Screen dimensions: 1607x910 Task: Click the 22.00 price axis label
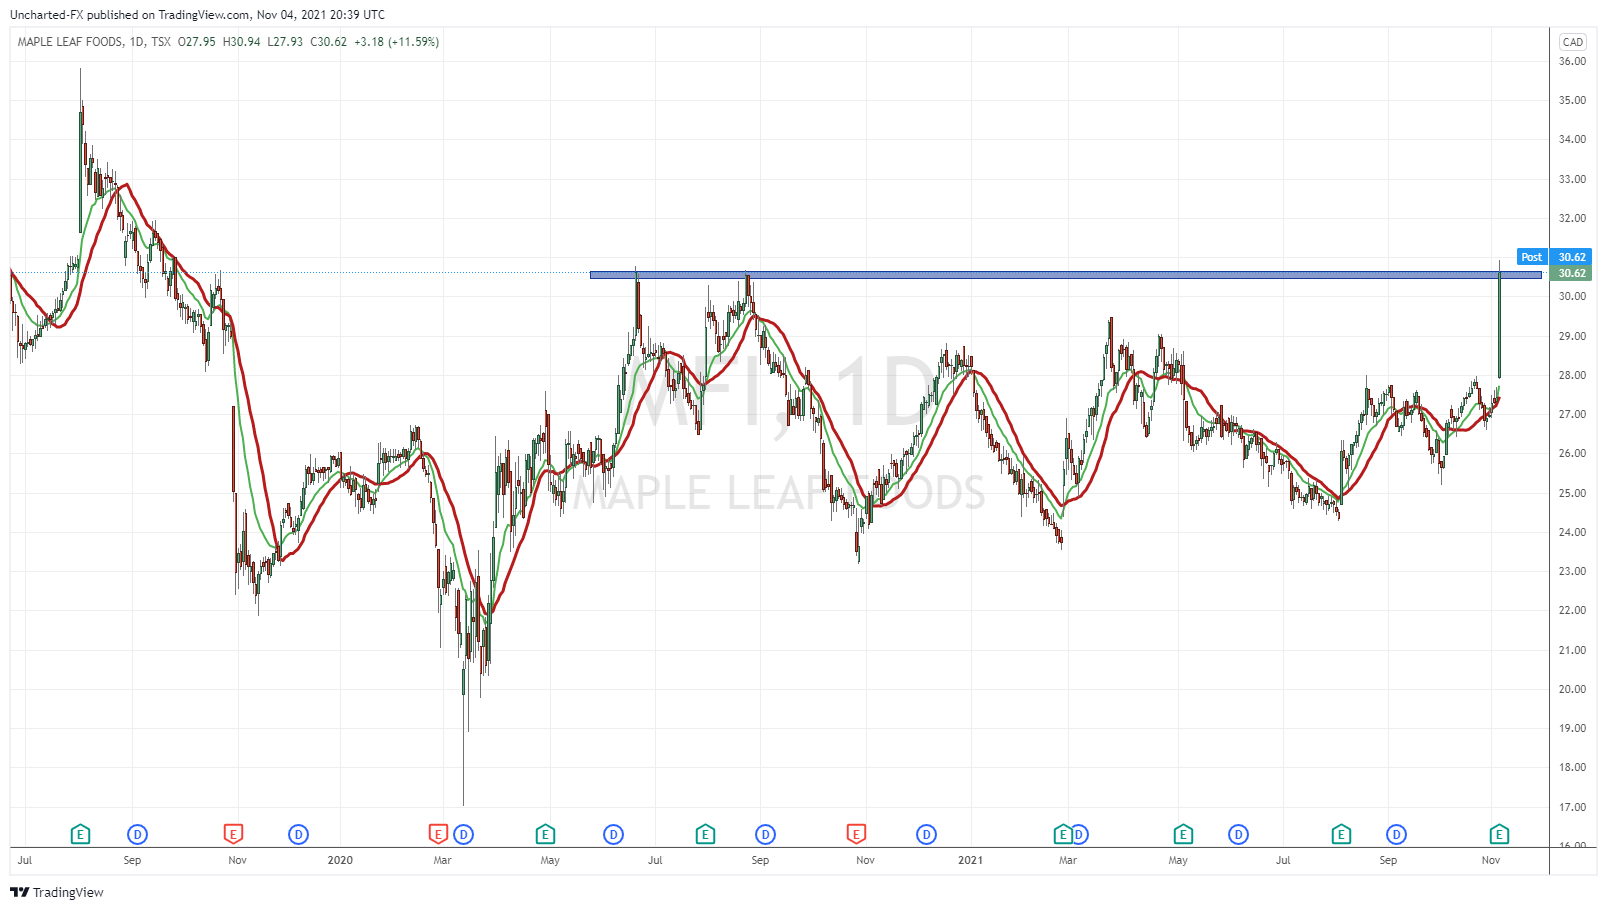(x=1572, y=610)
